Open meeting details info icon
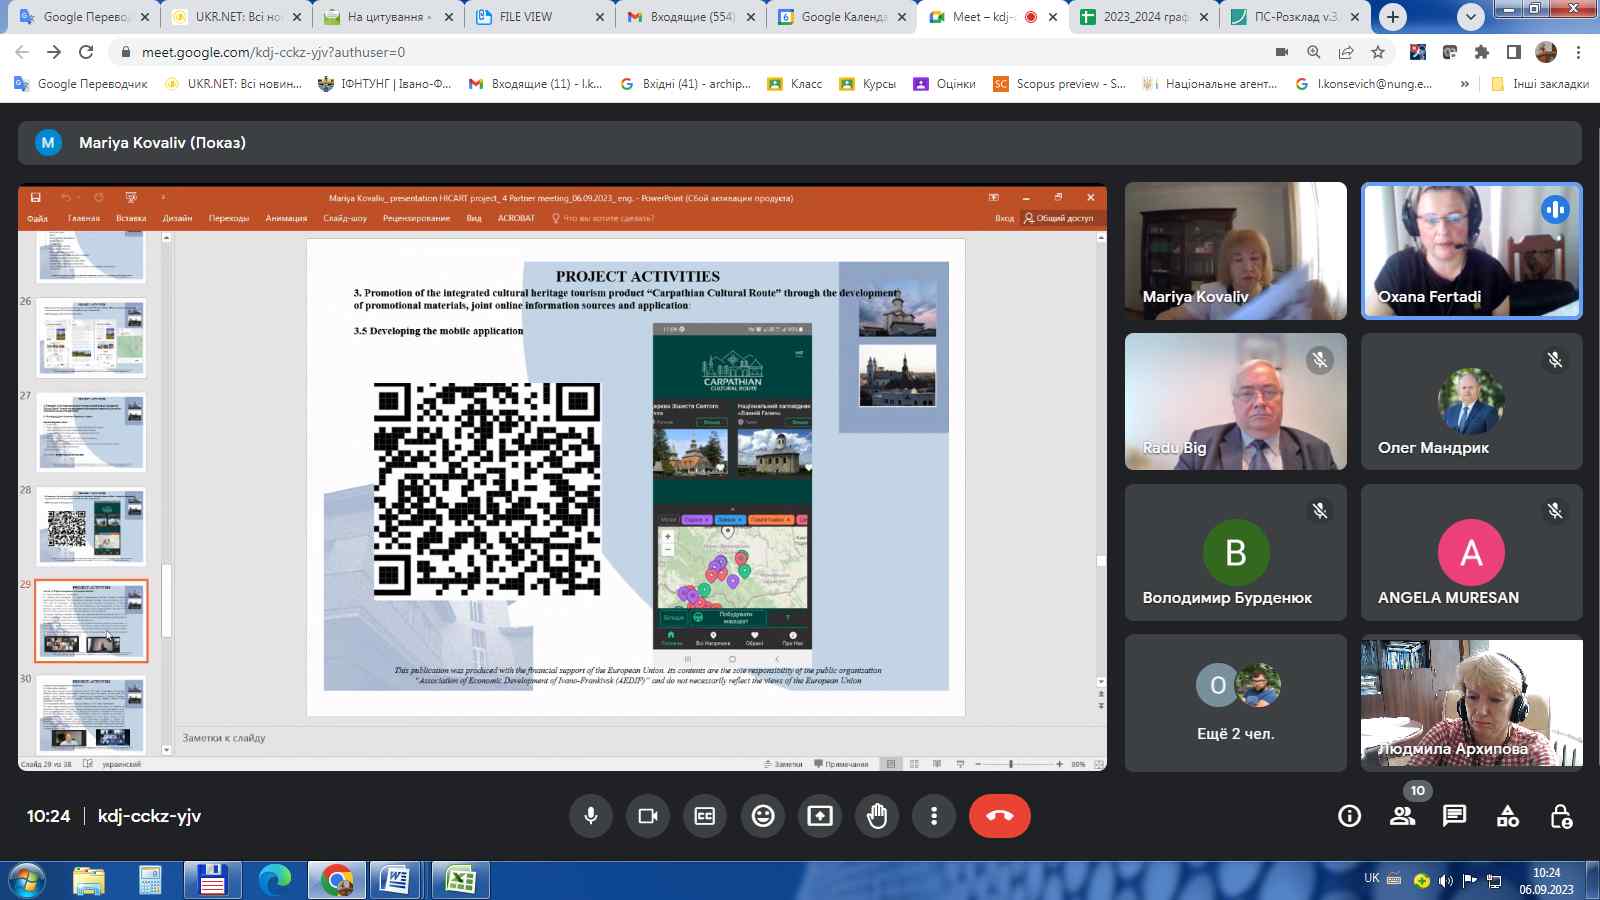 pos(1349,816)
